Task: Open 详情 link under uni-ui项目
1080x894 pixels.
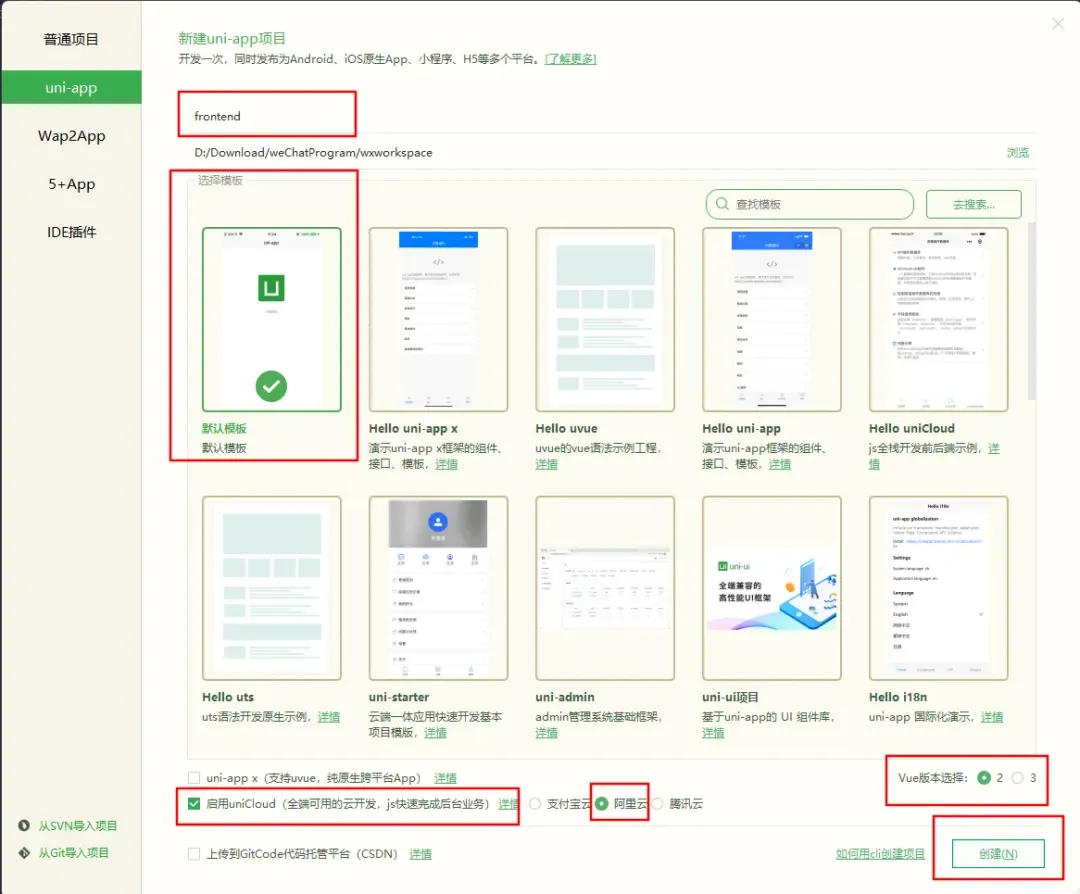Action: [x=714, y=733]
